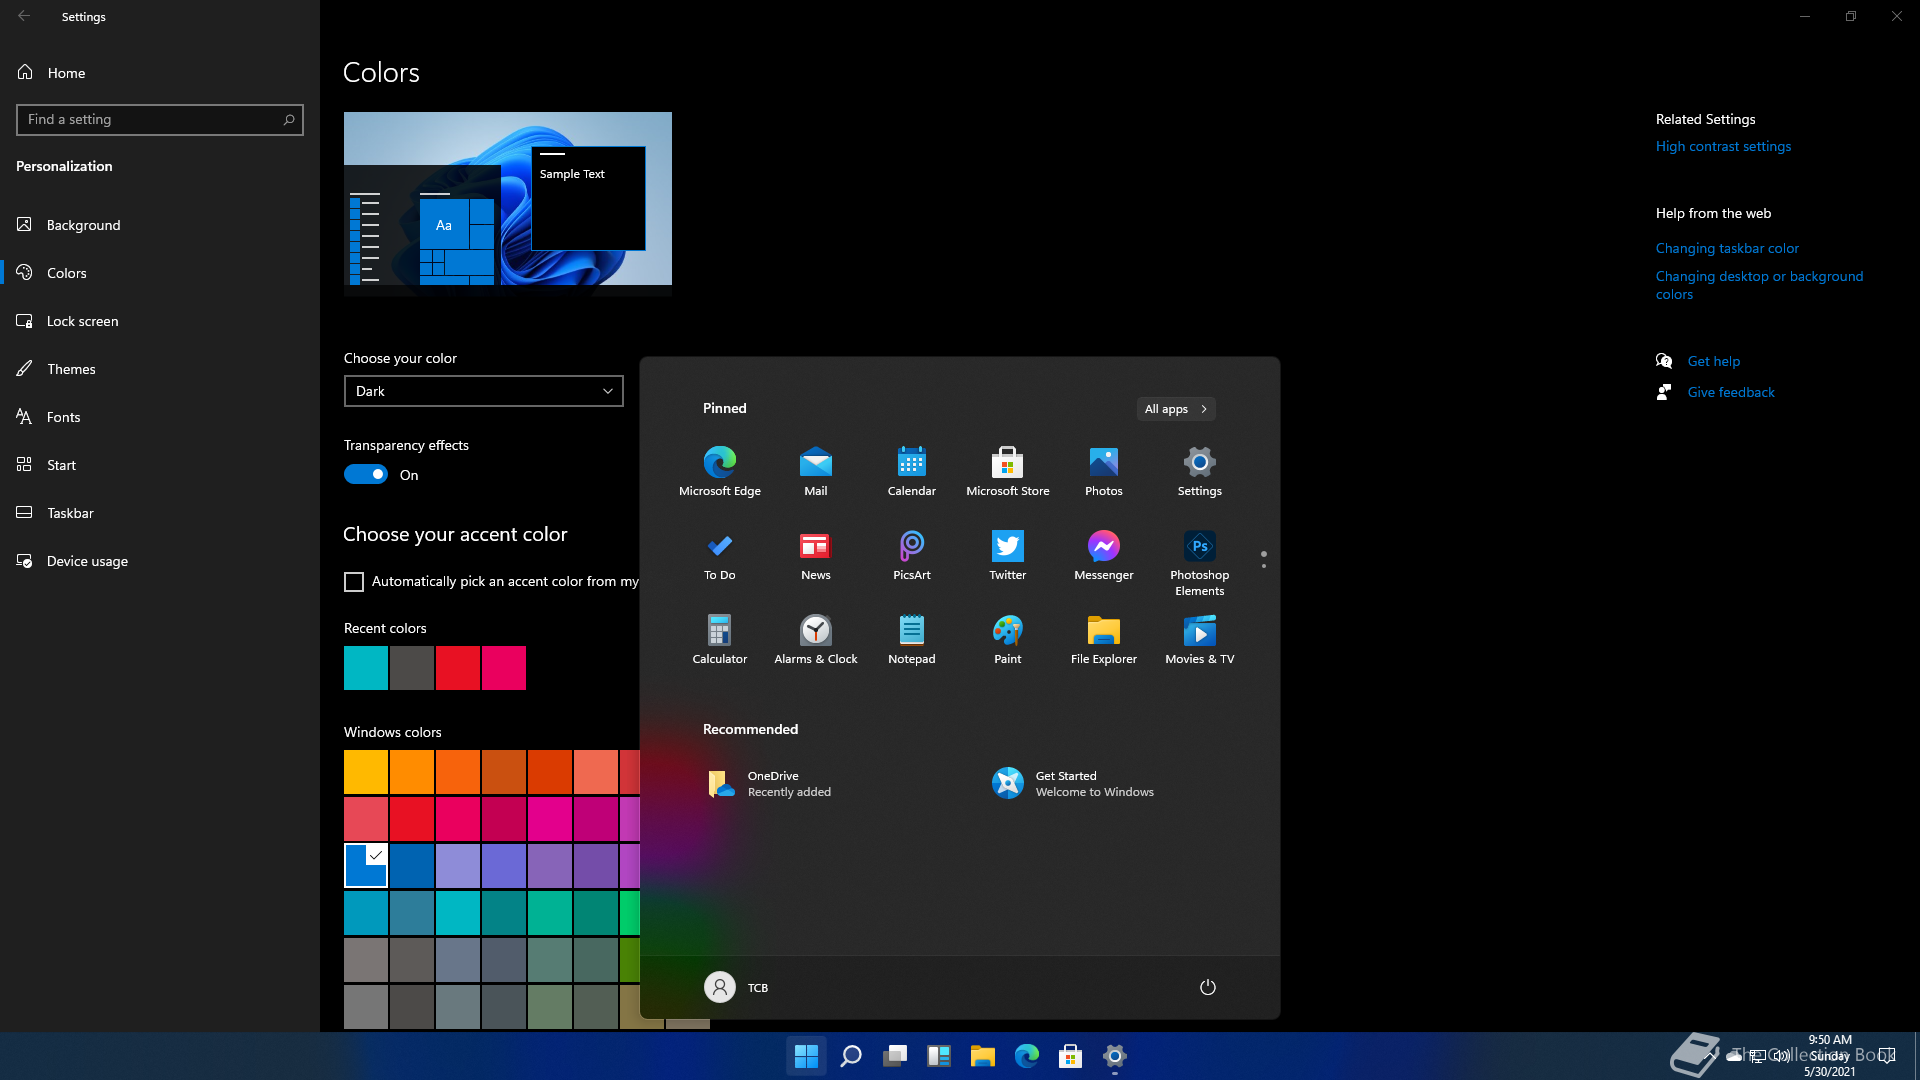Click the power button in Start menu
This screenshot has height=1080, width=1920.
1208,987
